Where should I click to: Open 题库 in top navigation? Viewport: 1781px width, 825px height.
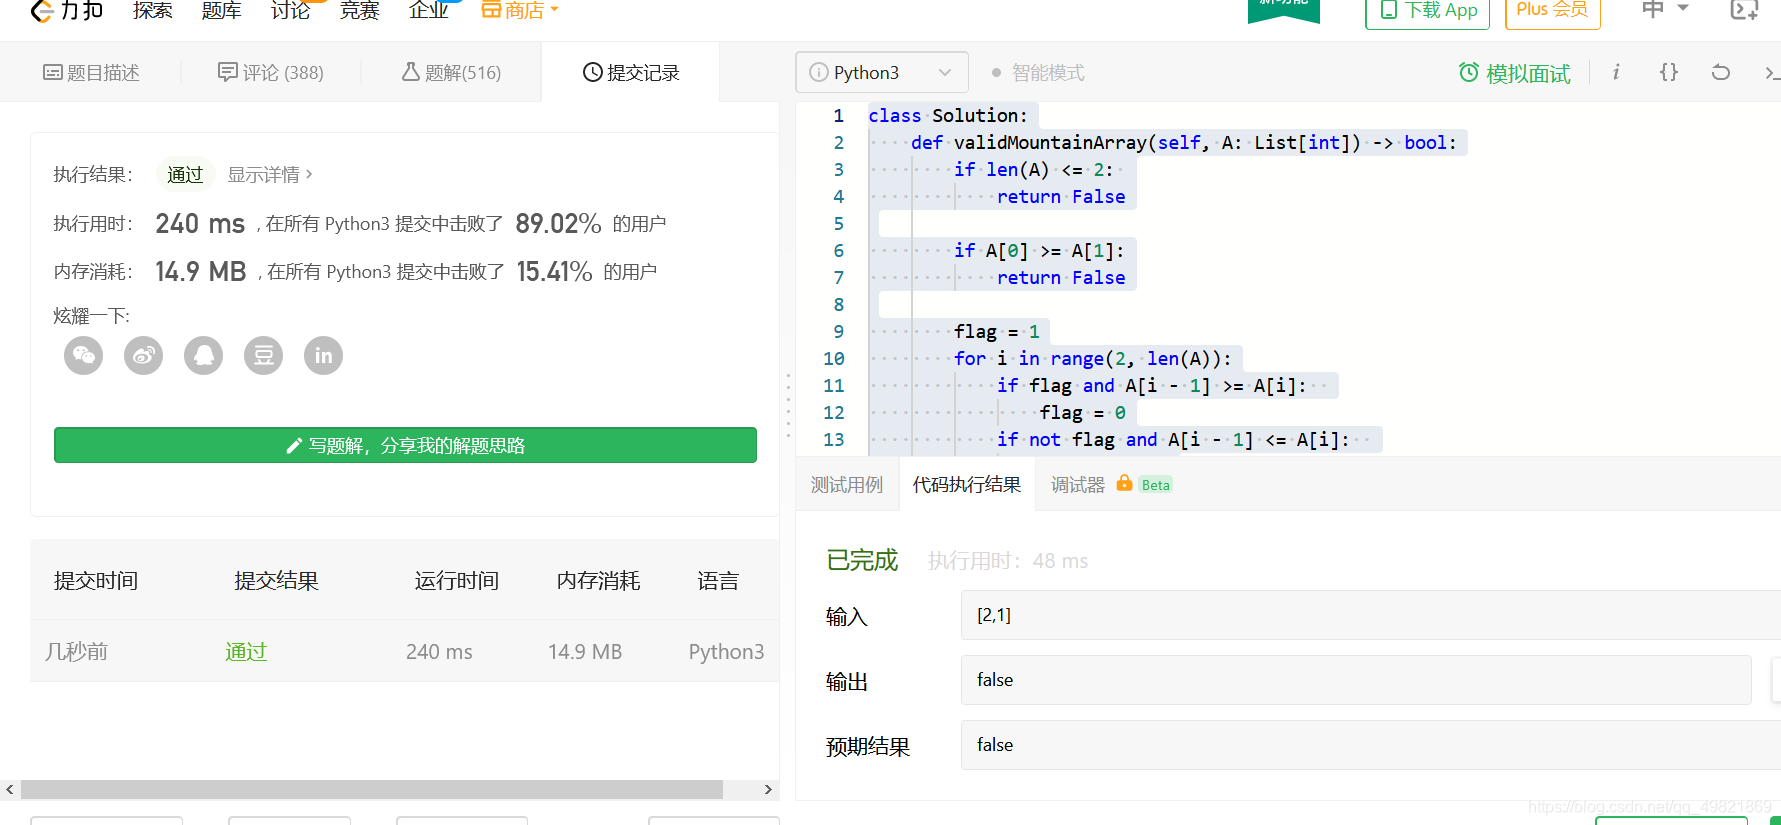[x=221, y=10]
